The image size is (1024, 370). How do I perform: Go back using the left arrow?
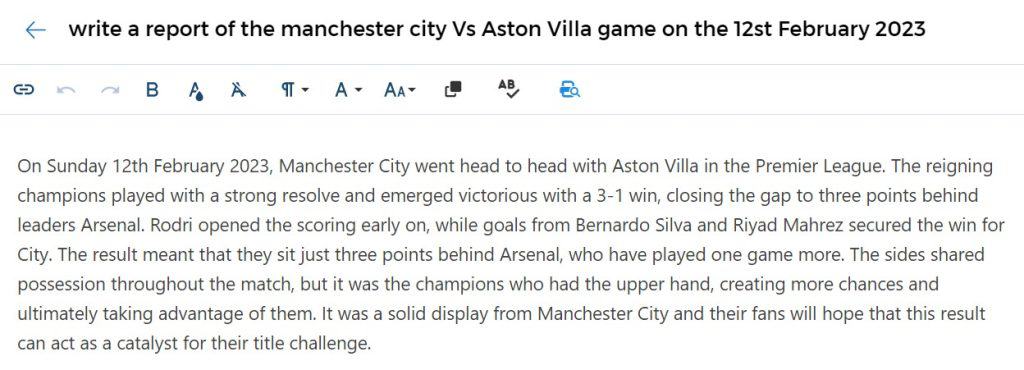(35, 30)
